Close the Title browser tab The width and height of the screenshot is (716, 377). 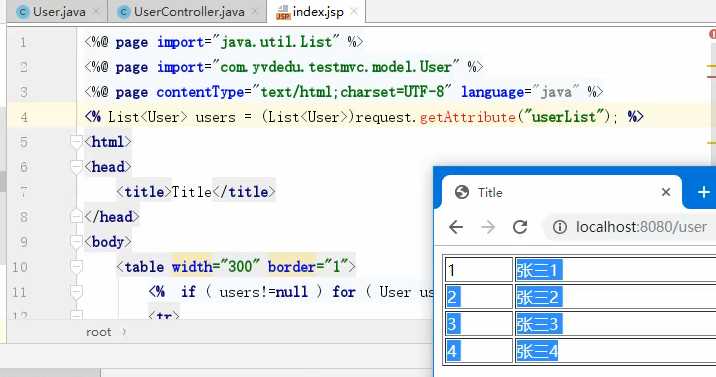click(666, 192)
